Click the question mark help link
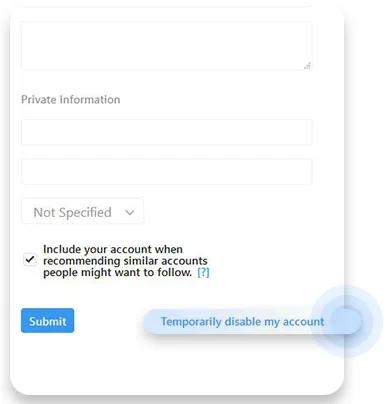Viewport: 390px width, 404px height. (x=203, y=272)
